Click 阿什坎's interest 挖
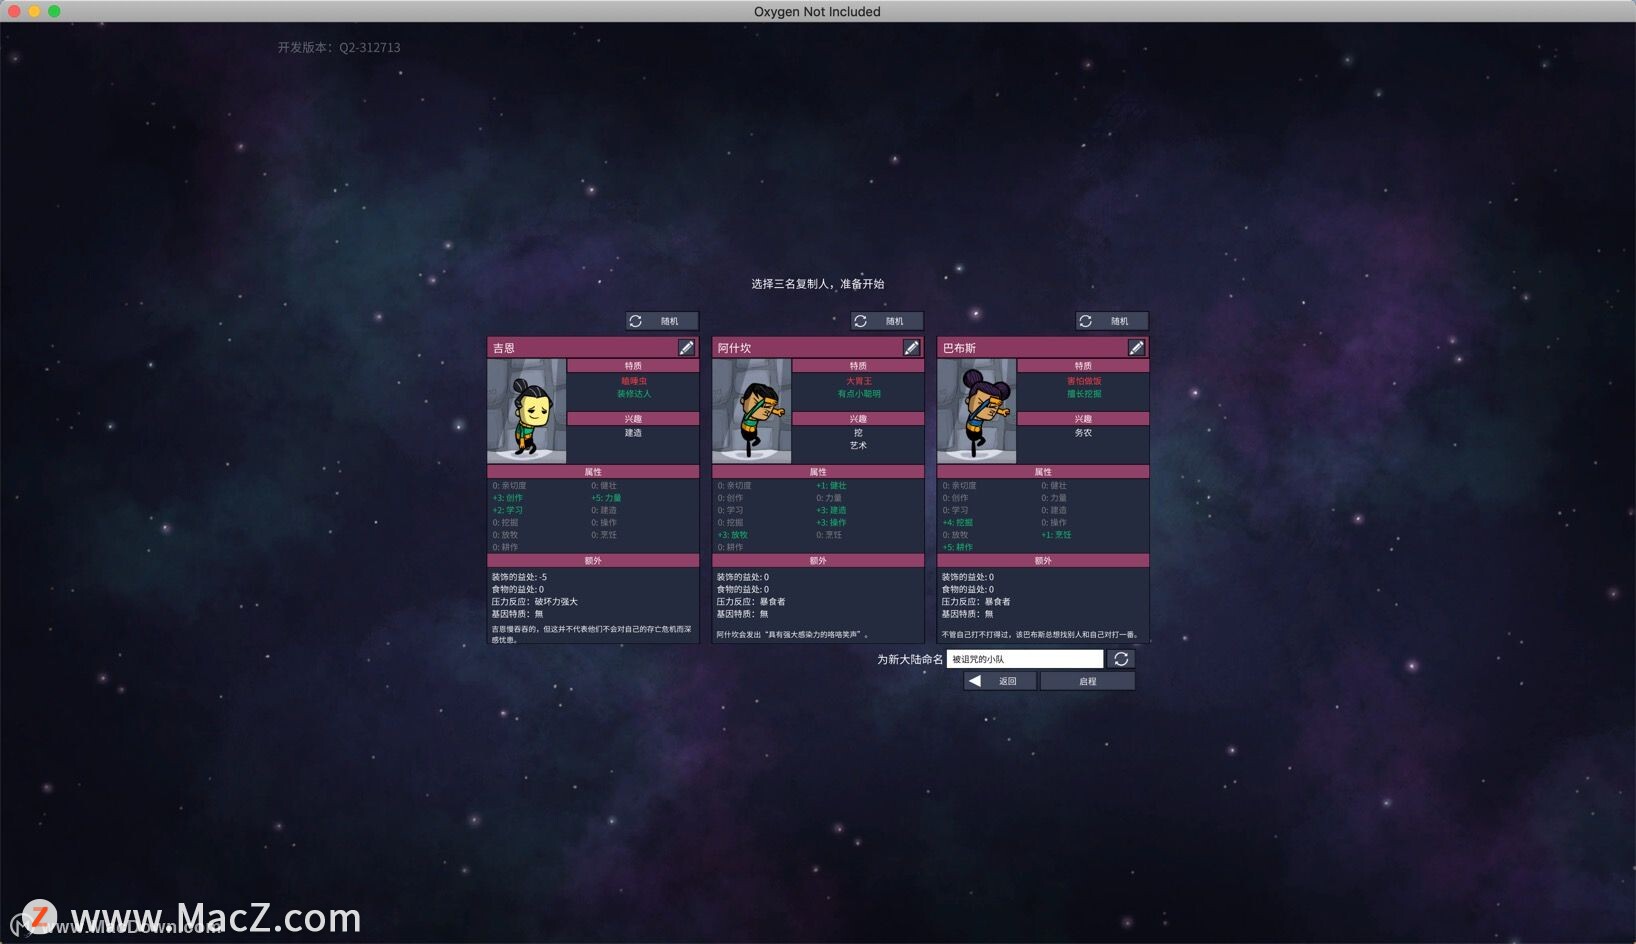1636x944 pixels. pyautogui.click(x=858, y=433)
